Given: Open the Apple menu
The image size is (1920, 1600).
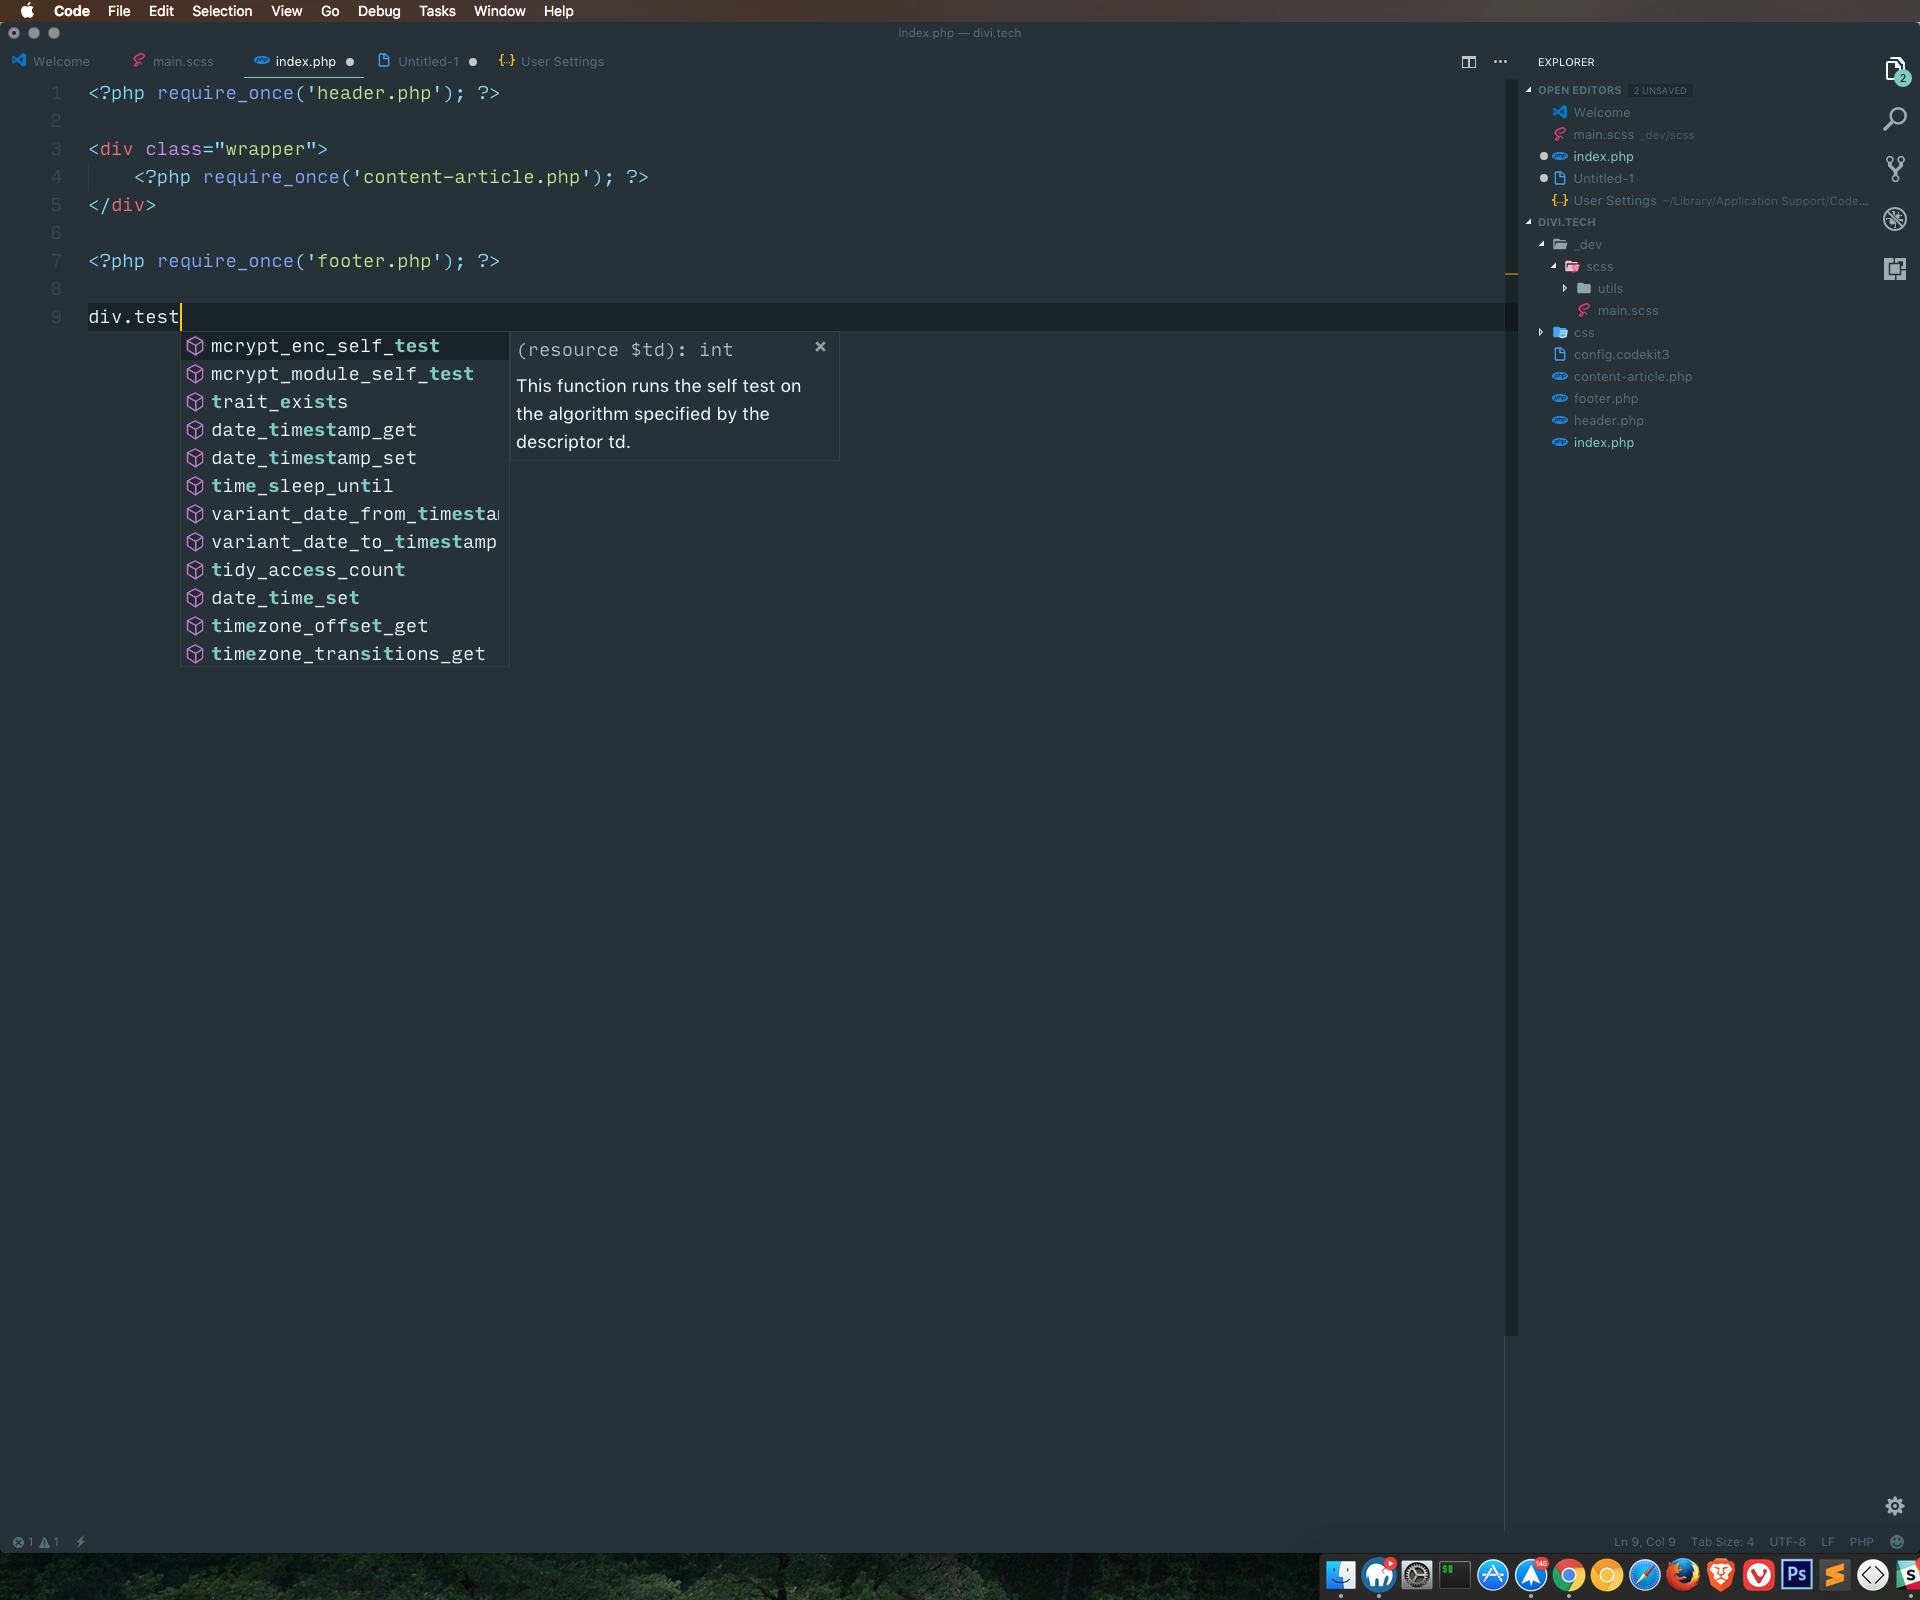Looking at the screenshot, I should [27, 11].
